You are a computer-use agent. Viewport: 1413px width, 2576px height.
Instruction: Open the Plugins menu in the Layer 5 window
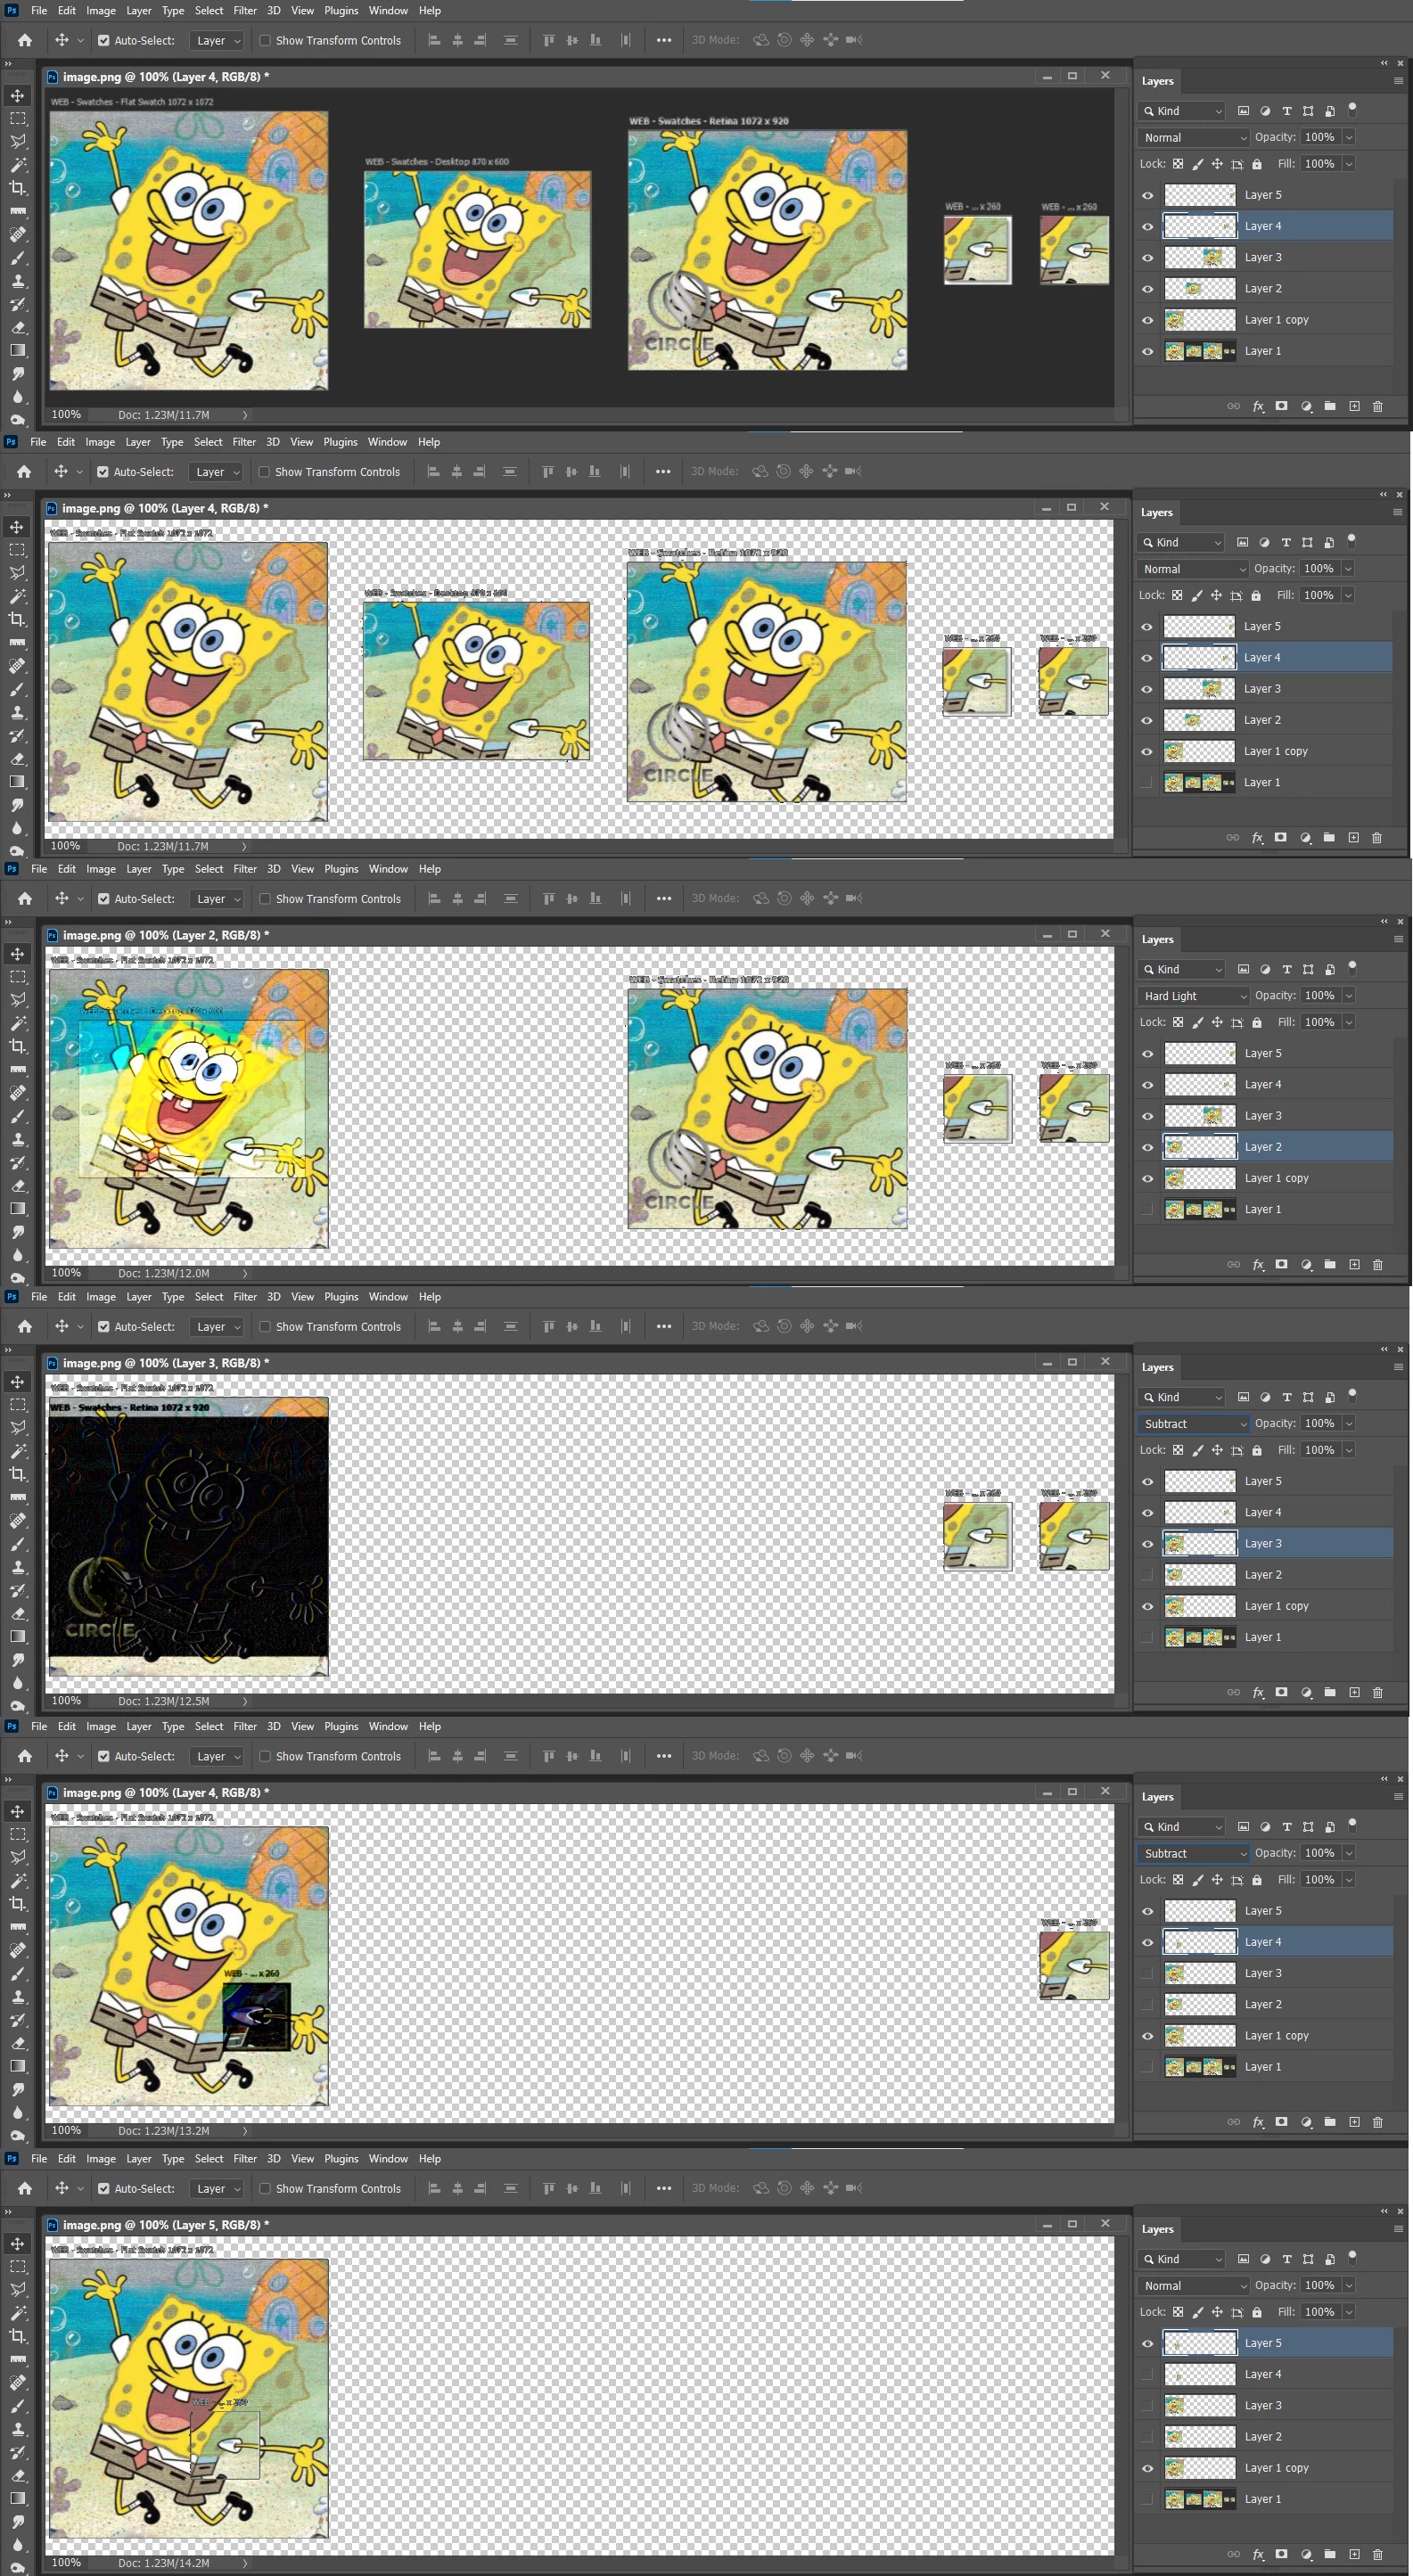coord(341,2159)
